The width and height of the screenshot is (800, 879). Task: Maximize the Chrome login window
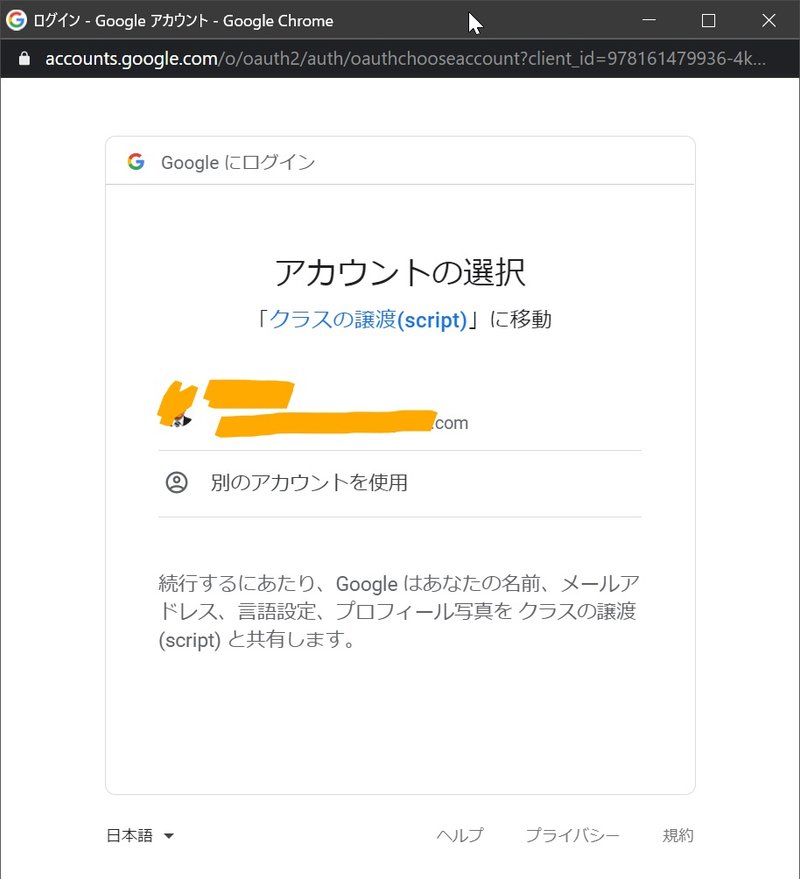coord(709,20)
